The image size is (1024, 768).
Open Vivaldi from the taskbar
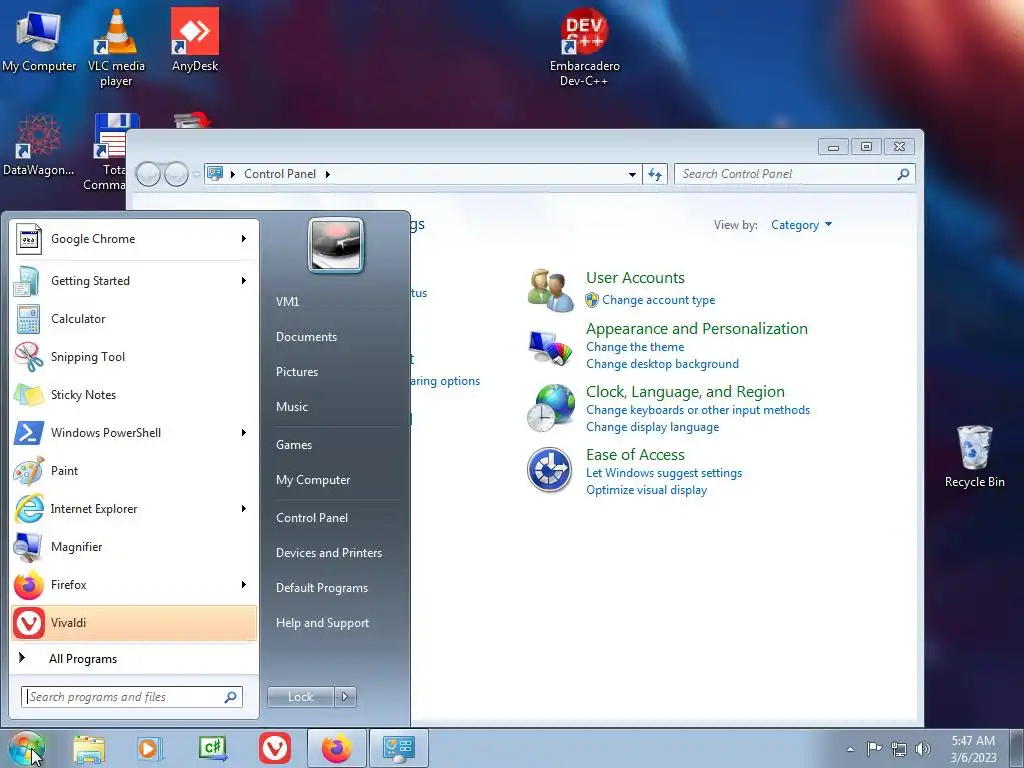275,748
